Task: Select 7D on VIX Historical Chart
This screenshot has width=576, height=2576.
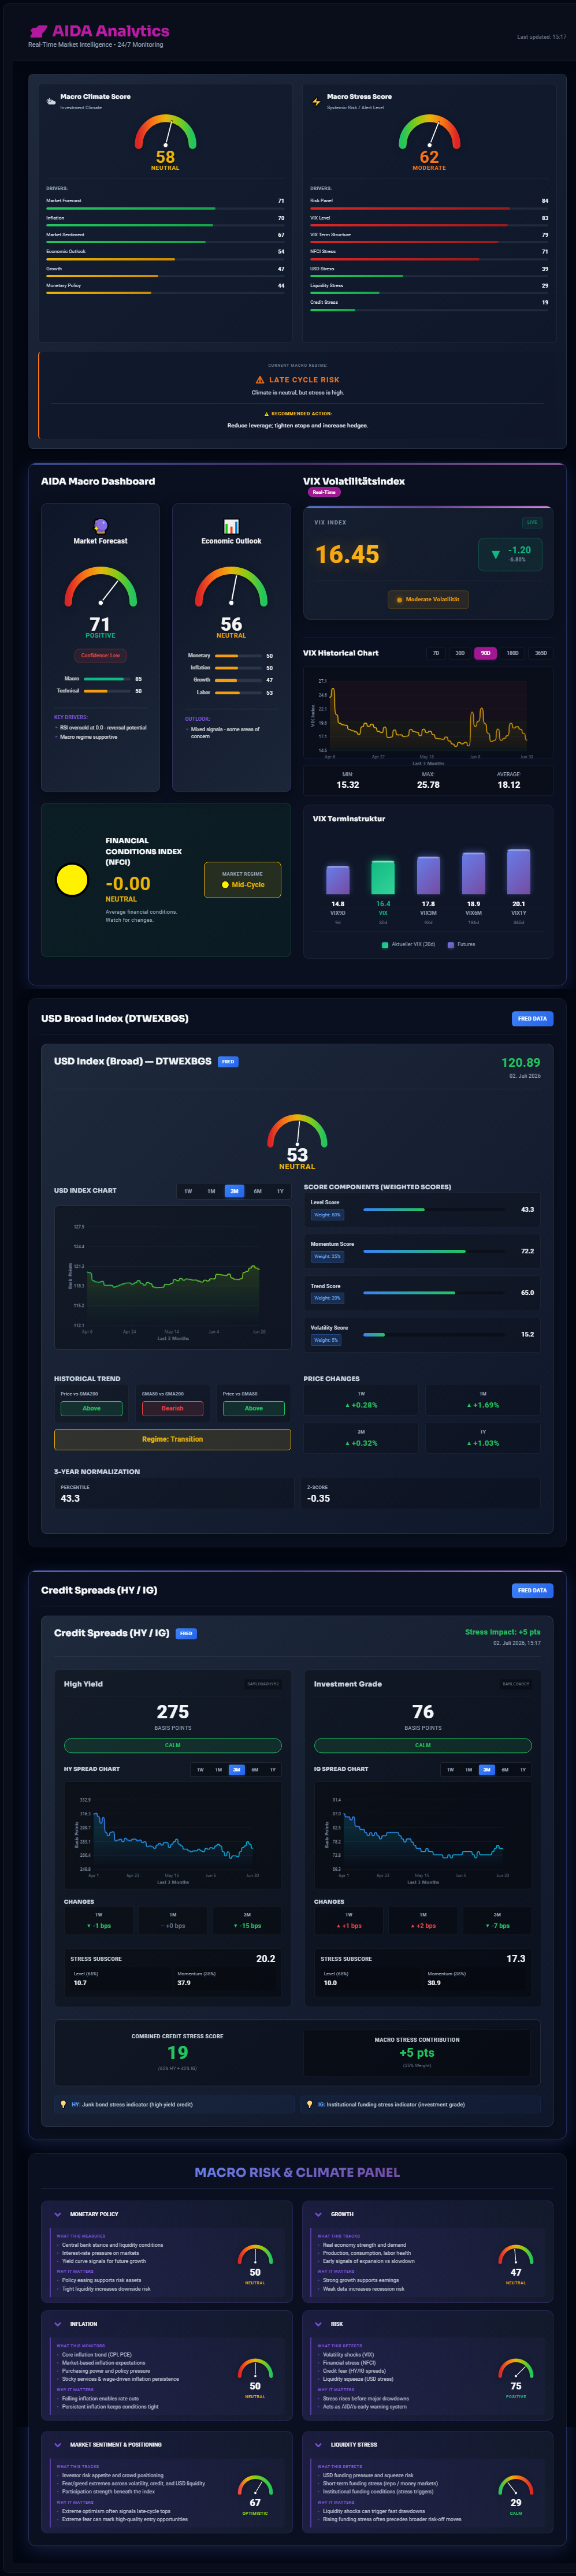Action: [x=436, y=653]
